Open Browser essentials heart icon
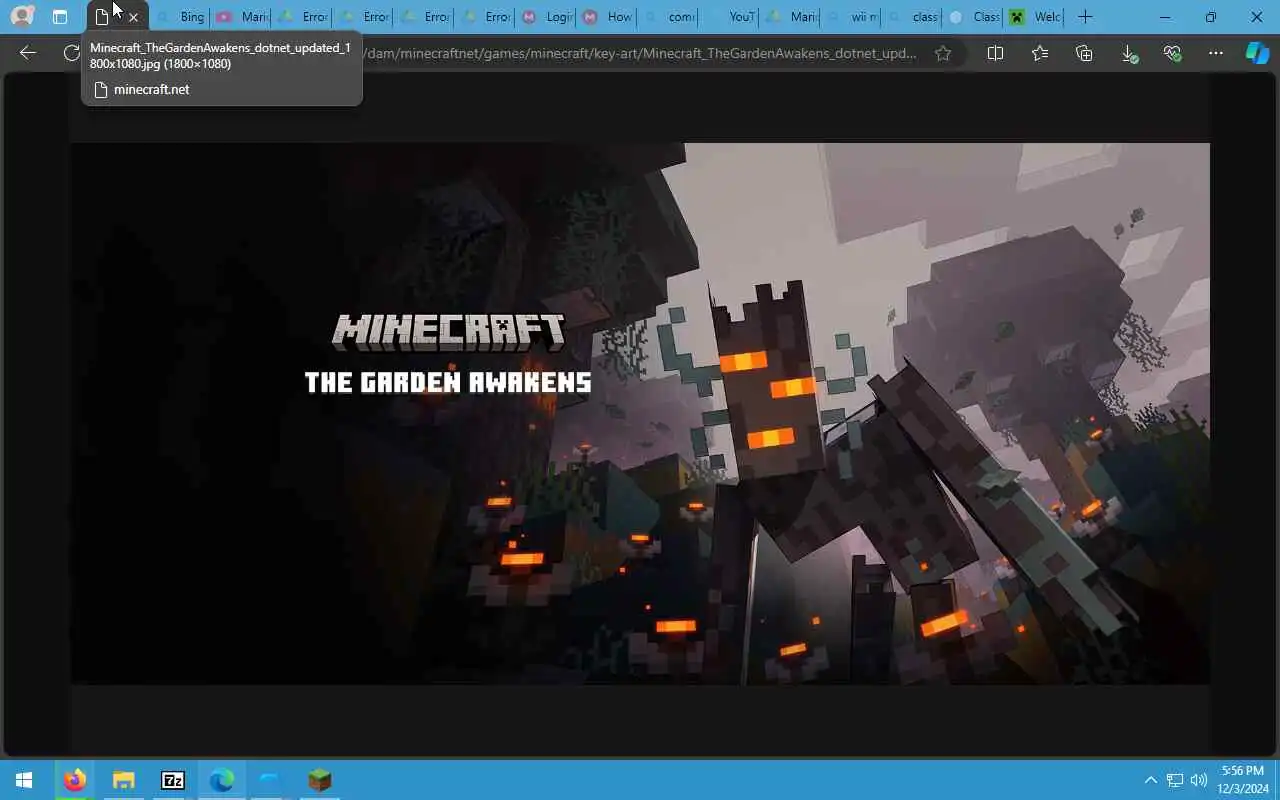This screenshot has height=800, width=1280. (x=1172, y=53)
